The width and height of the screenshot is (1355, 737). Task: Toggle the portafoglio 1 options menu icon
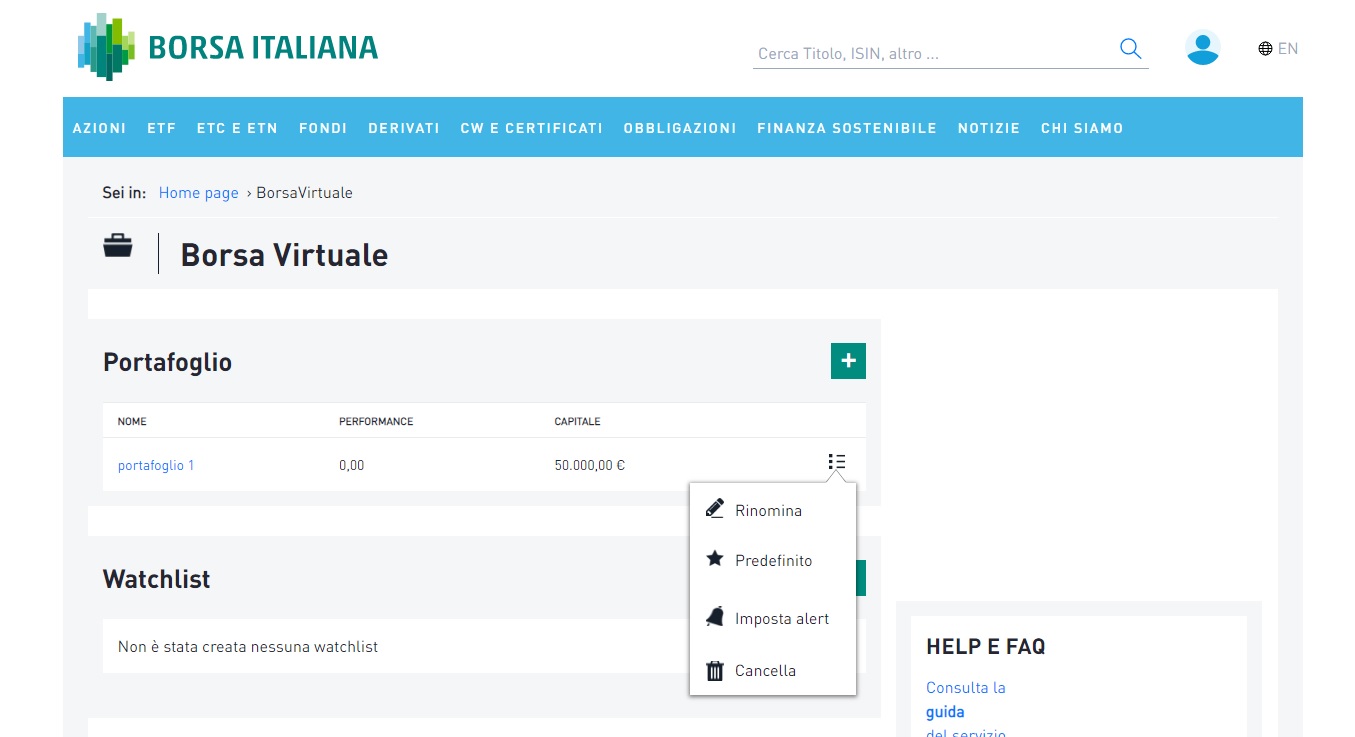[837, 462]
